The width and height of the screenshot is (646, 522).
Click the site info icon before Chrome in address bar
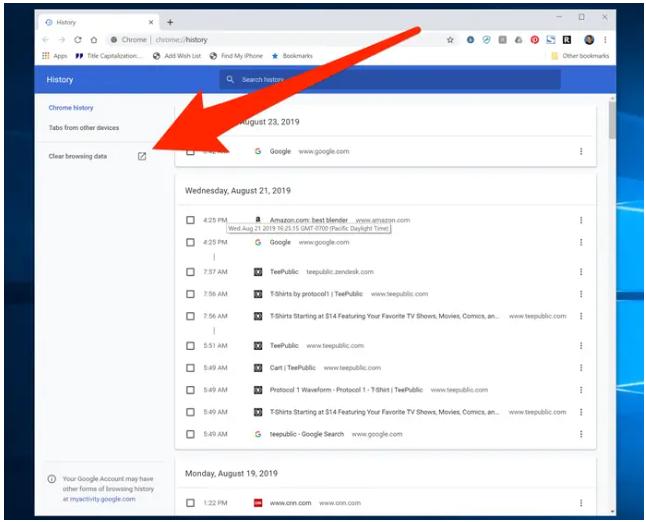(114, 40)
